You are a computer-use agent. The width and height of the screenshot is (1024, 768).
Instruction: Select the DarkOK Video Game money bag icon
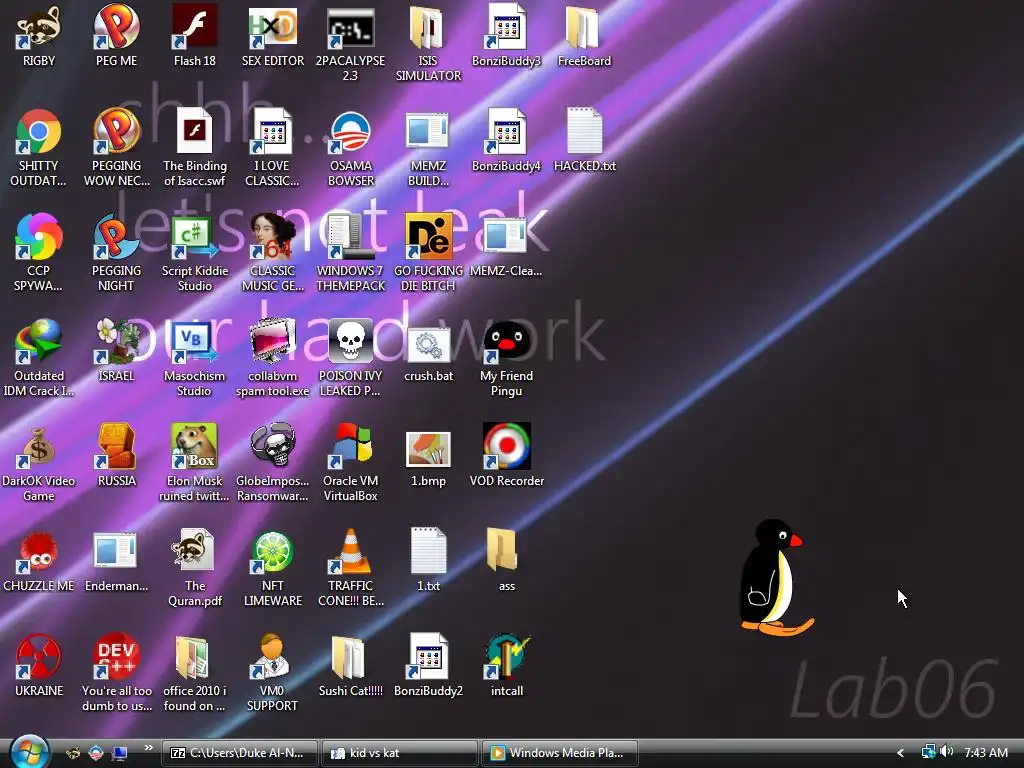click(39, 447)
